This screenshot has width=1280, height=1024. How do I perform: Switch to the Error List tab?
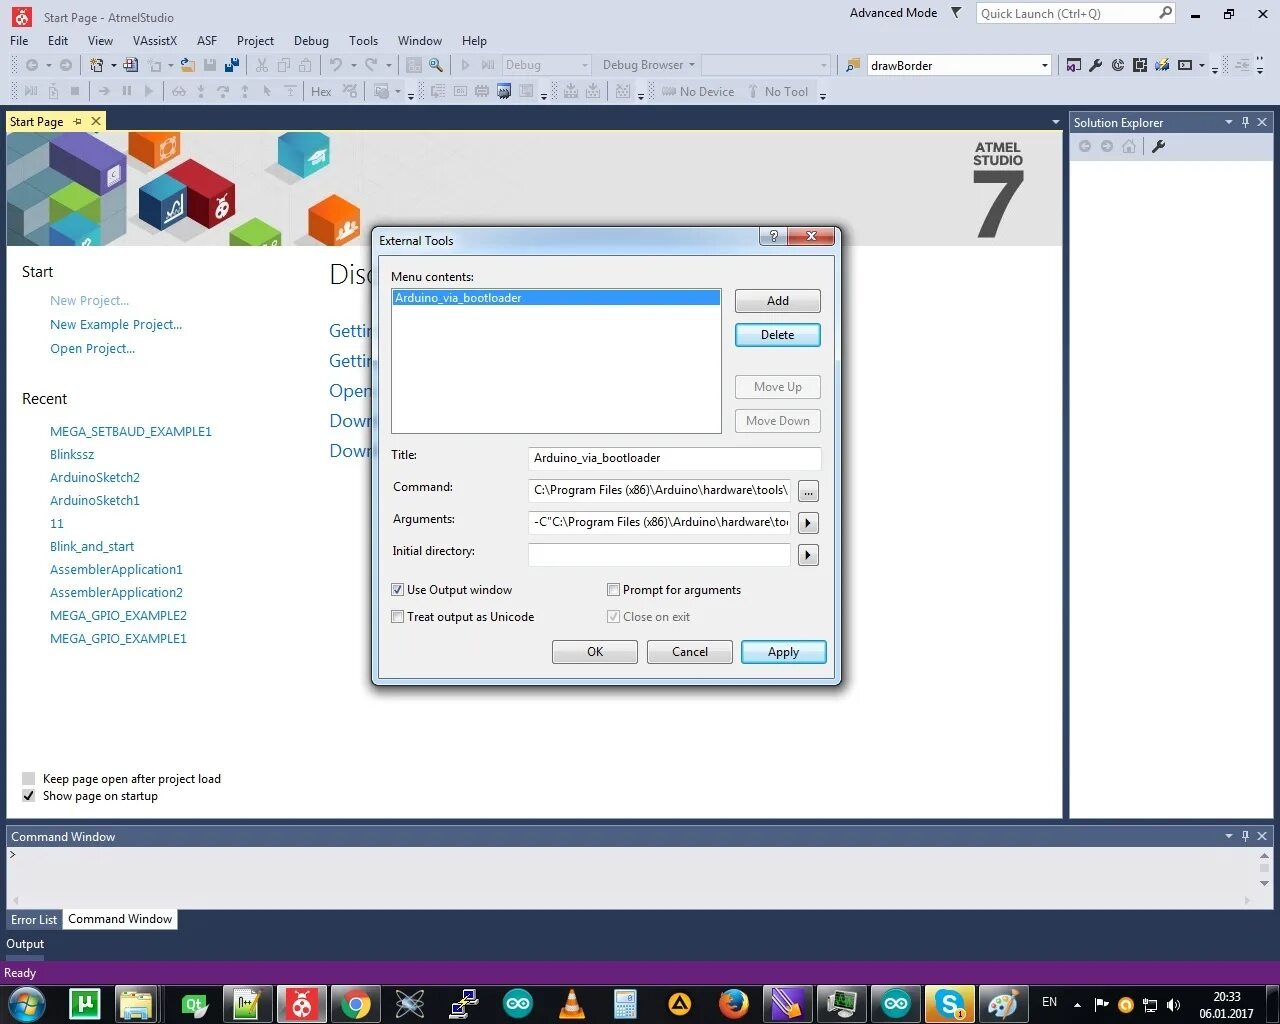coord(34,919)
